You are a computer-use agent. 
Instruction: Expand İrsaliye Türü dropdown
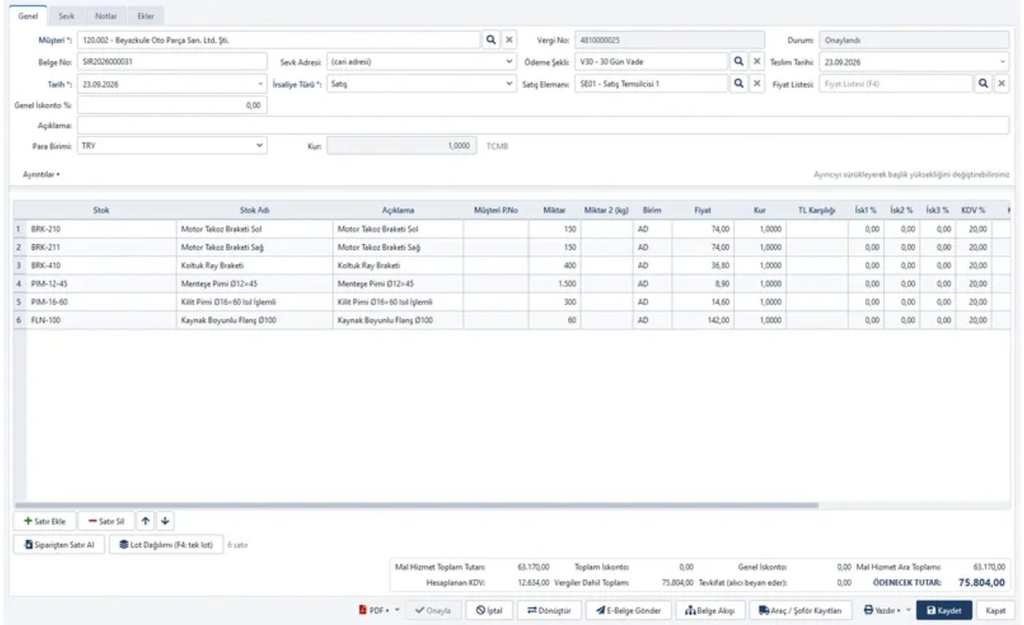coord(509,84)
